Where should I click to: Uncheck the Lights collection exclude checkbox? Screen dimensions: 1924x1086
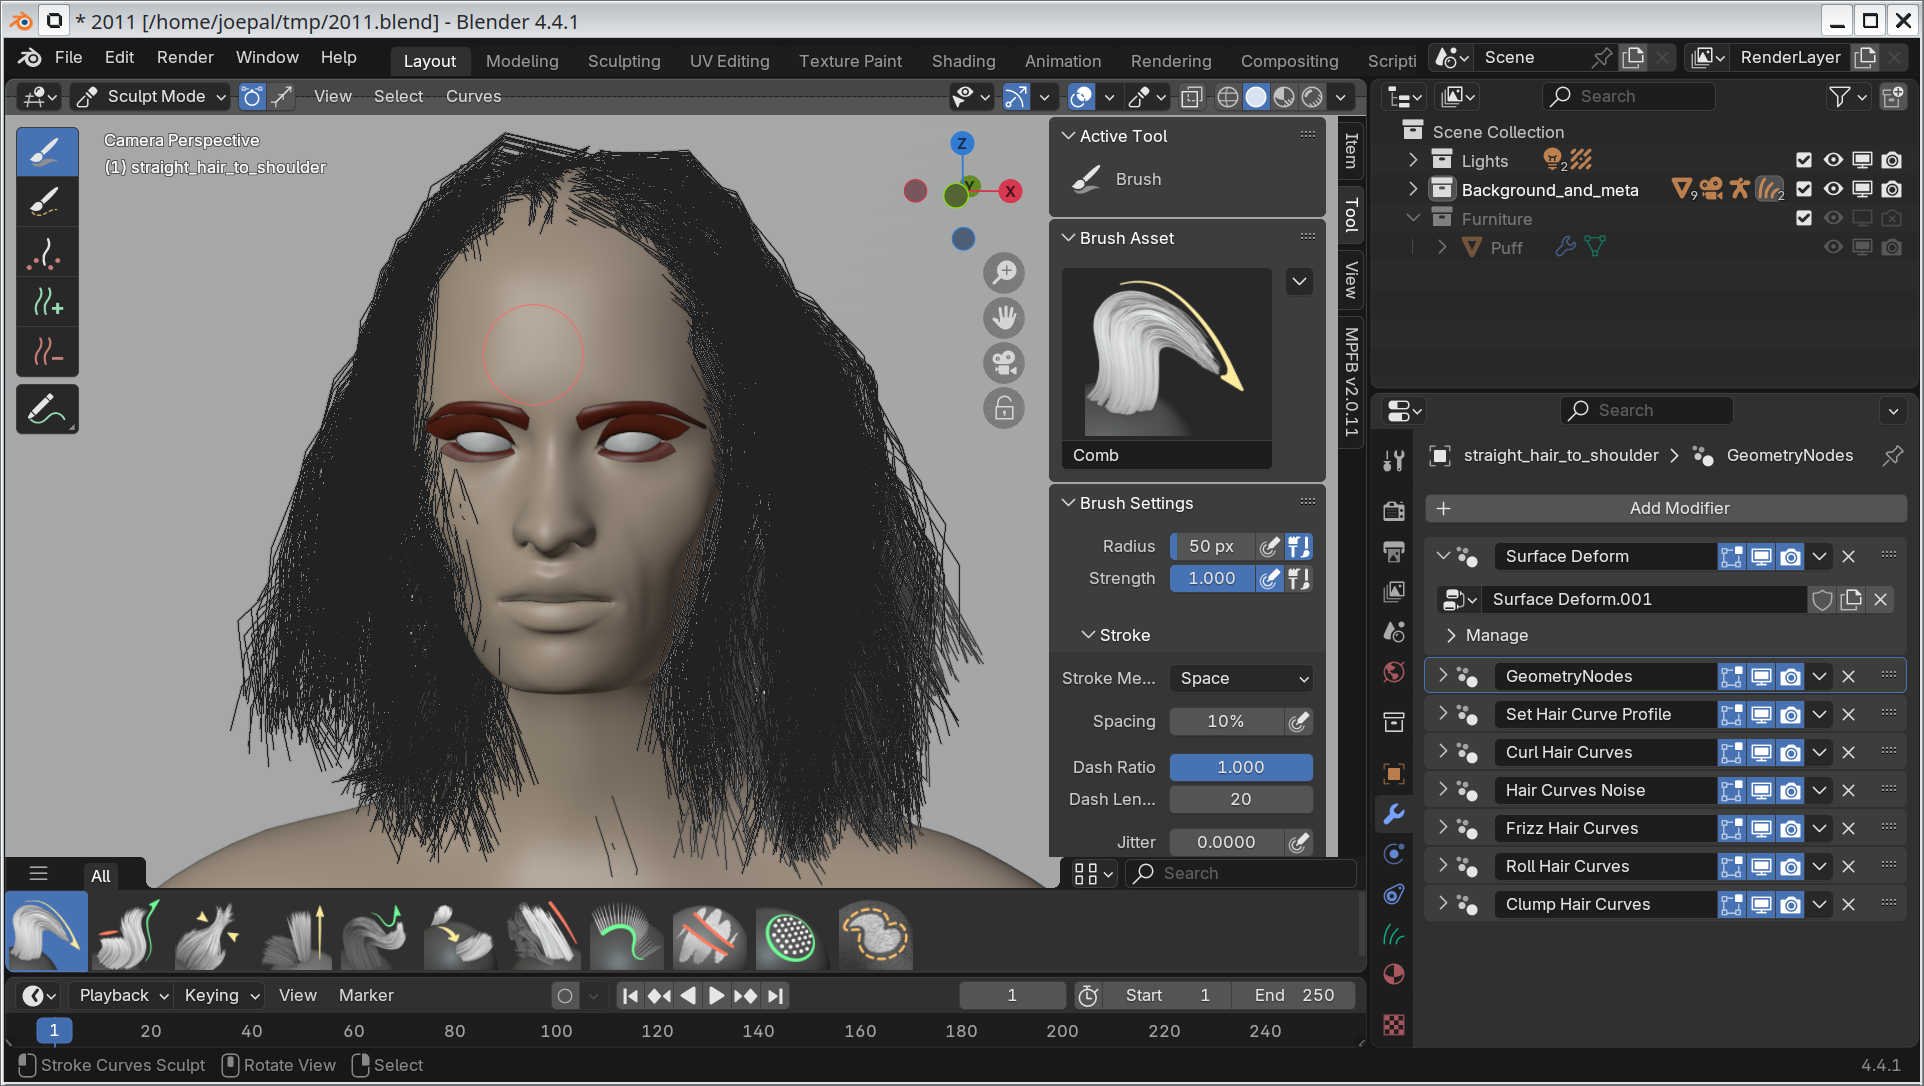tap(1803, 160)
